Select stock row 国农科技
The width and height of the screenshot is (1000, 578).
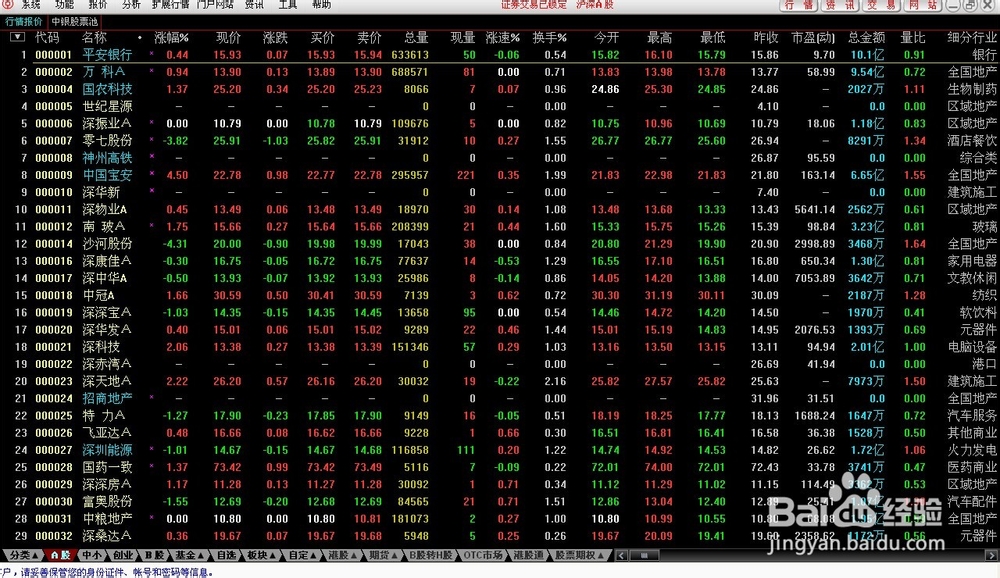click(x=500, y=89)
